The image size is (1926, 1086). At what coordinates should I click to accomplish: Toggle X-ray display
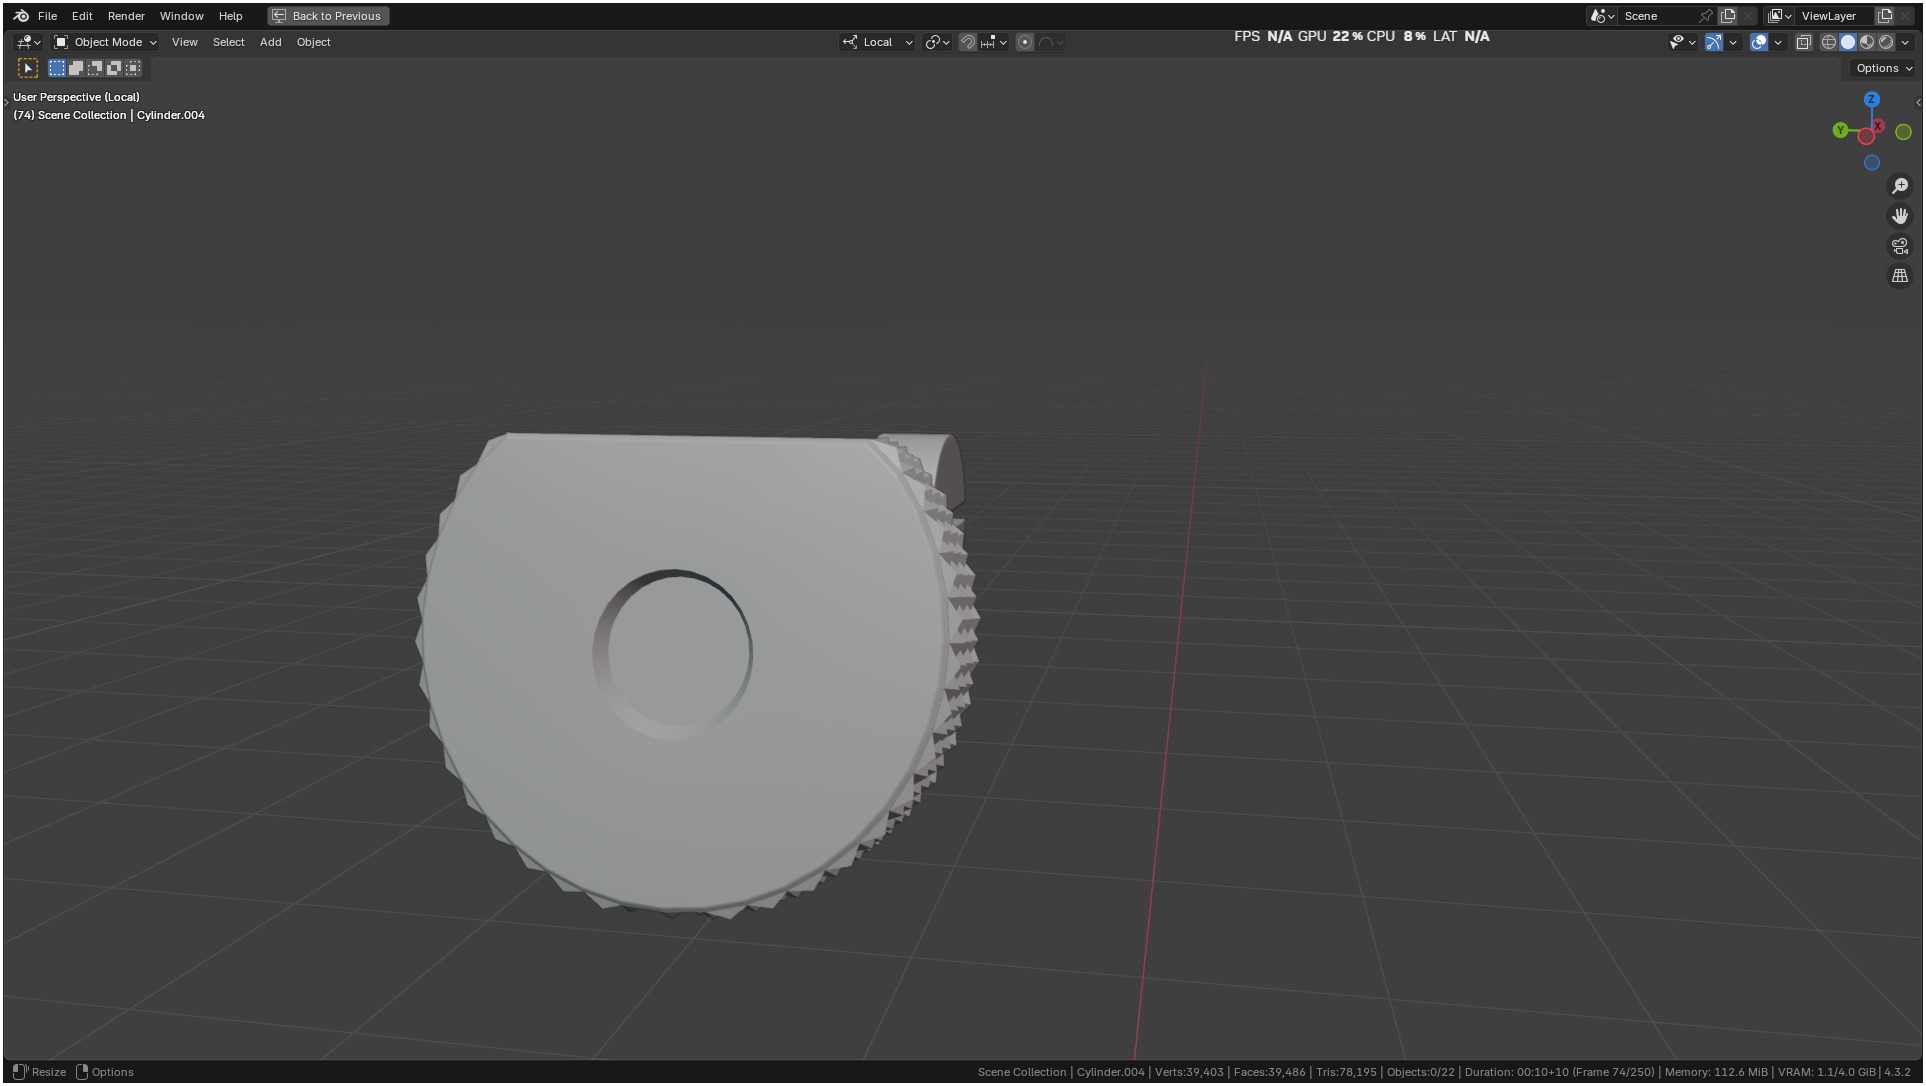(x=1804, y=42)
